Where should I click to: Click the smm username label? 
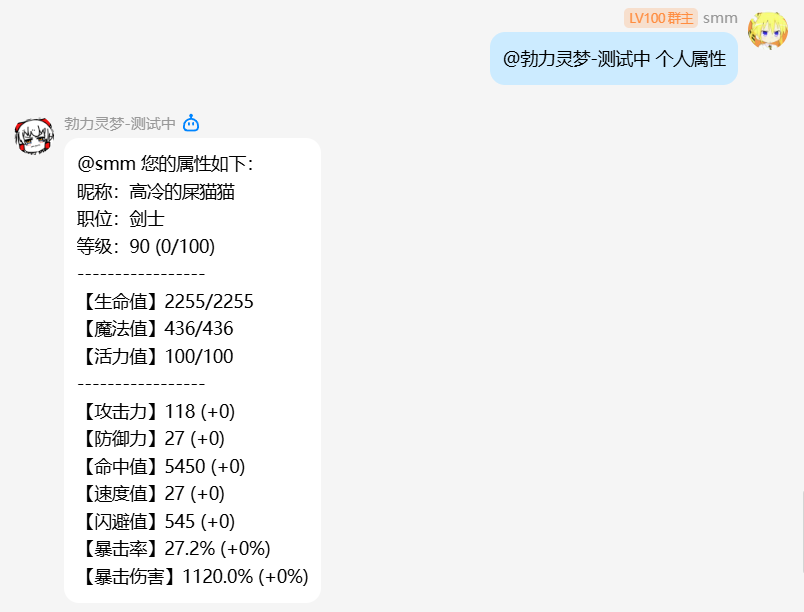tap(720, 18)
